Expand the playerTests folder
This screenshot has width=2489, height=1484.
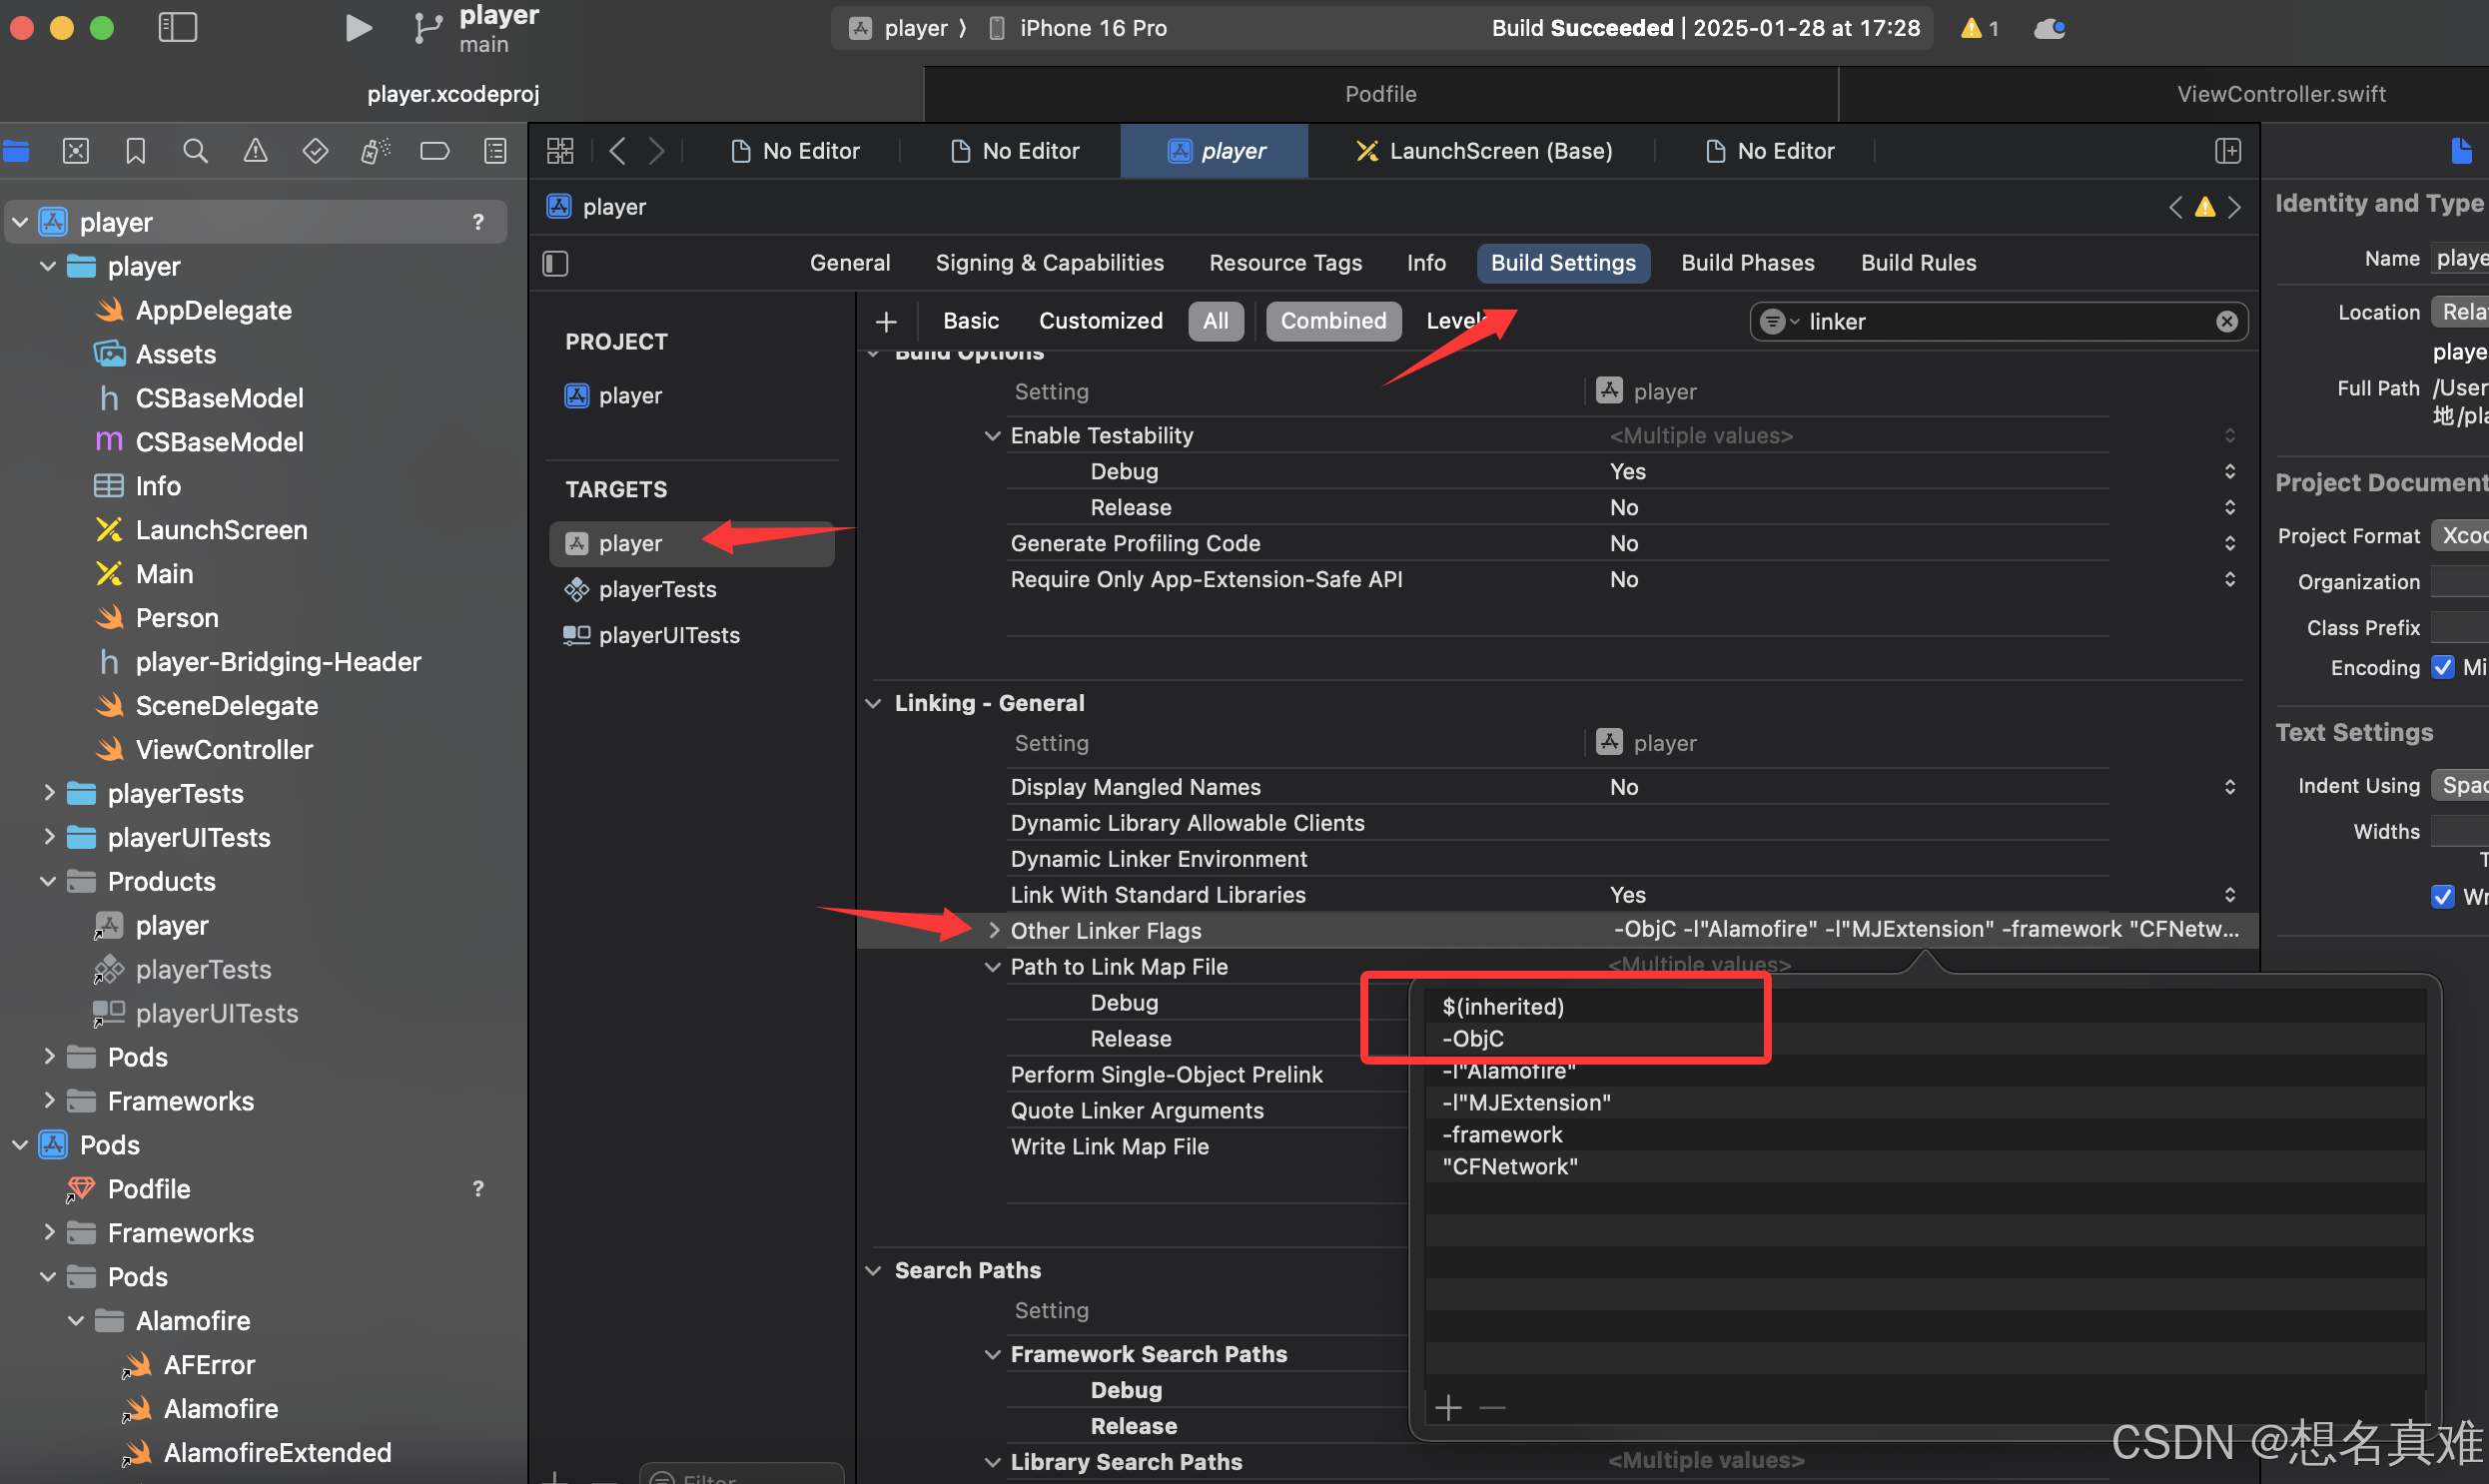[48, 793]
